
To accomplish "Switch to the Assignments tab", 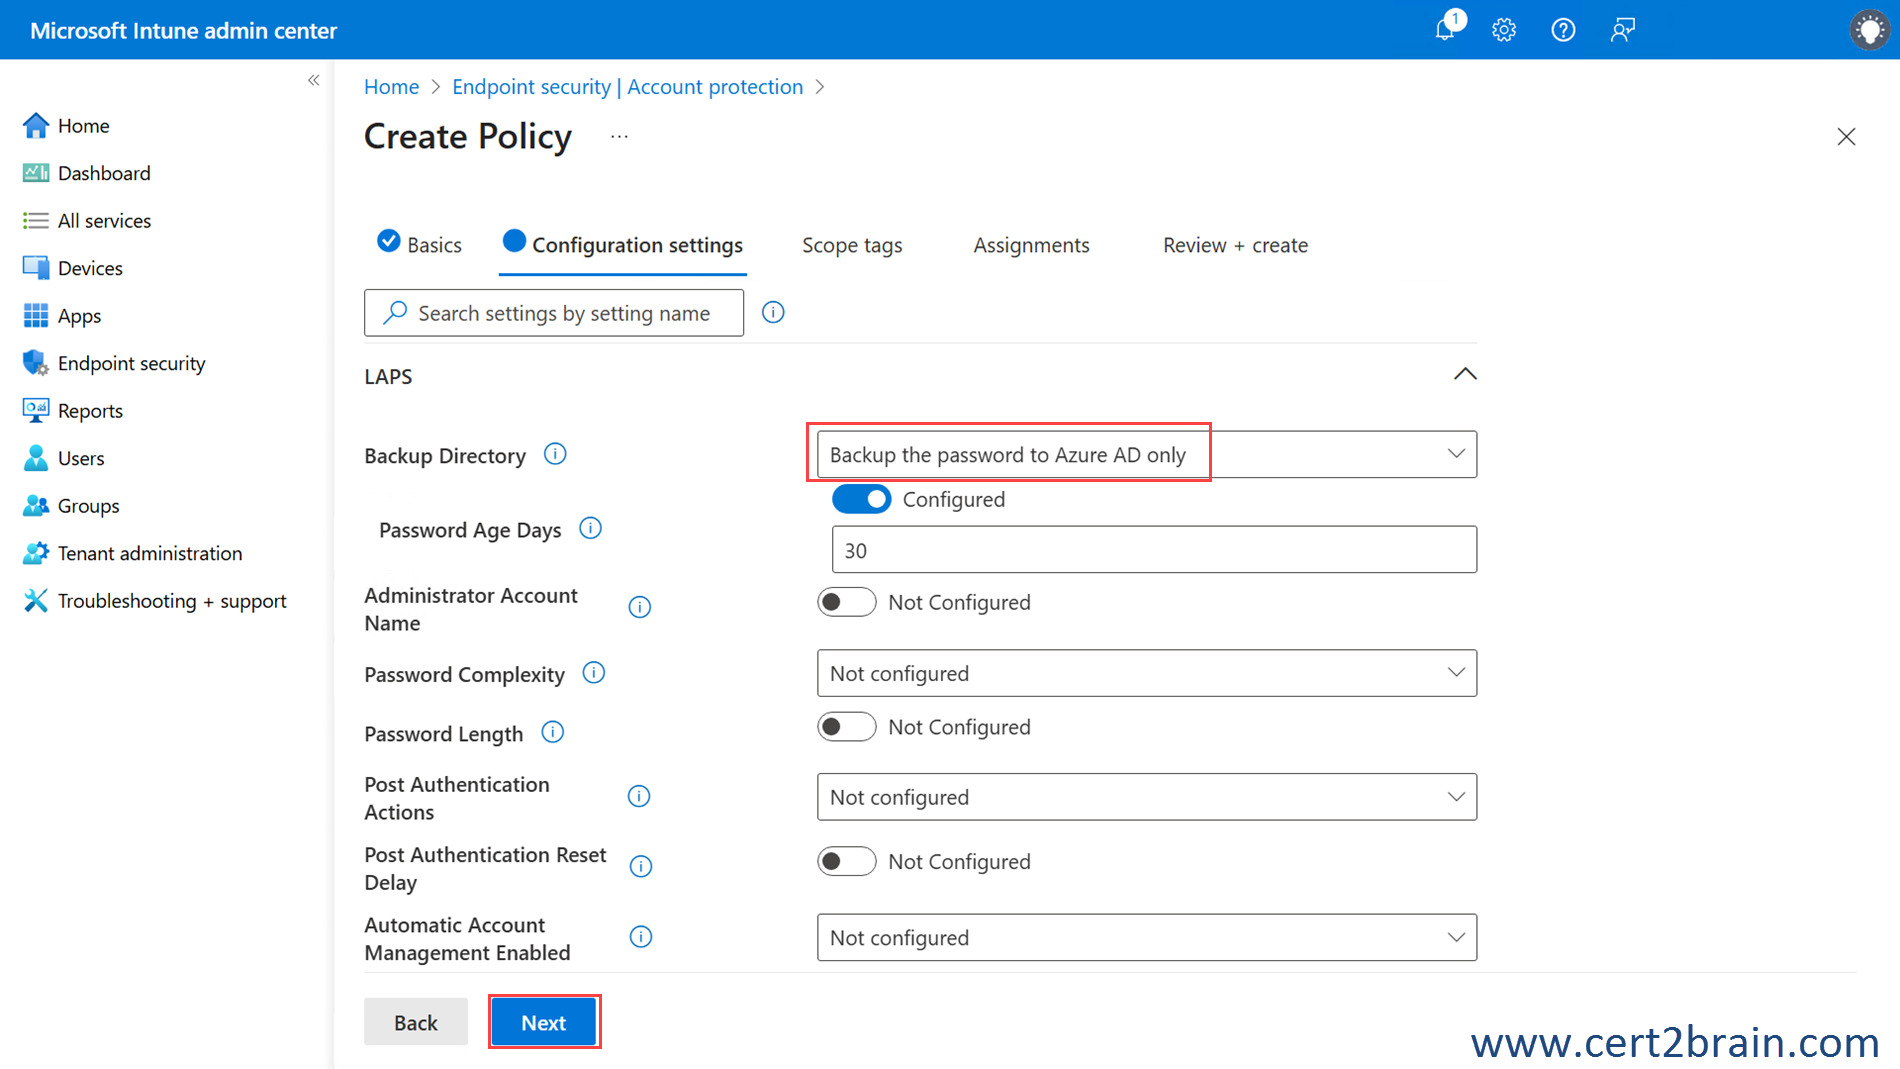I will (1031, 245).
